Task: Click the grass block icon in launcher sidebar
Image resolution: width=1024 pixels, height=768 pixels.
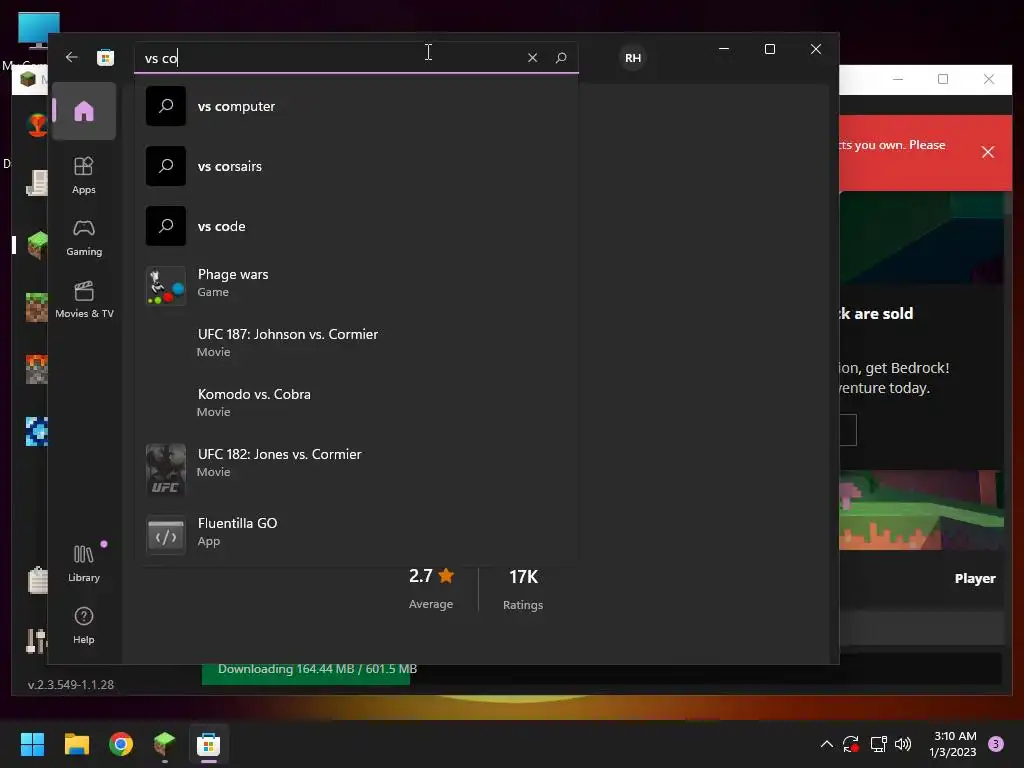Action: click(37, 245)
